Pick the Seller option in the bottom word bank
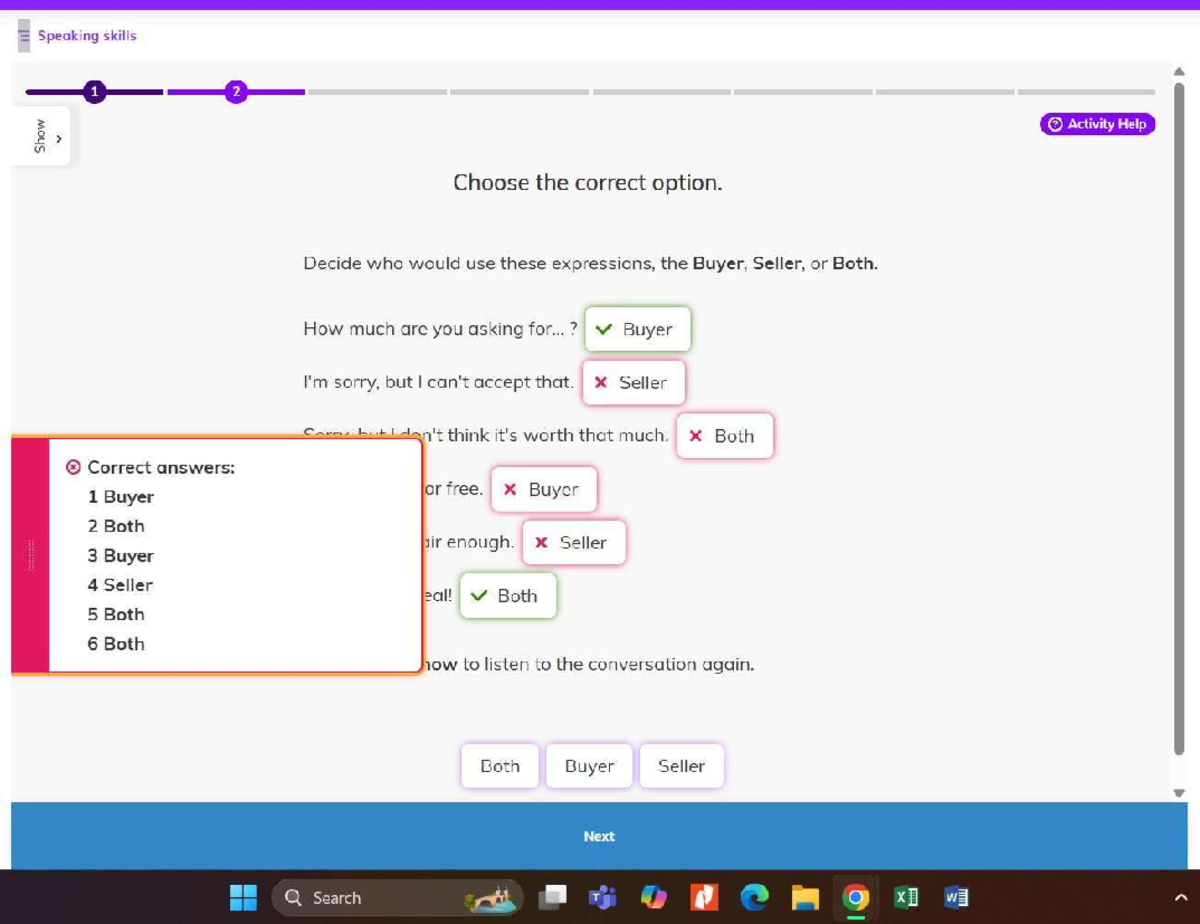The height and width of the screenshot is (924, 1200). pyautogui.click(x=681, y=766)
